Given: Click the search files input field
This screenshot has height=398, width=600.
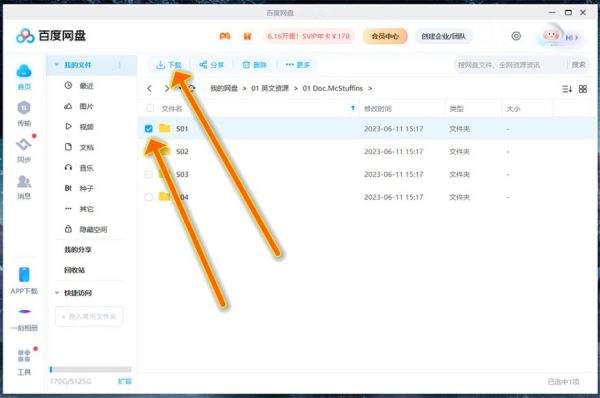Looking at the screenshot, I should coord(509,65).
